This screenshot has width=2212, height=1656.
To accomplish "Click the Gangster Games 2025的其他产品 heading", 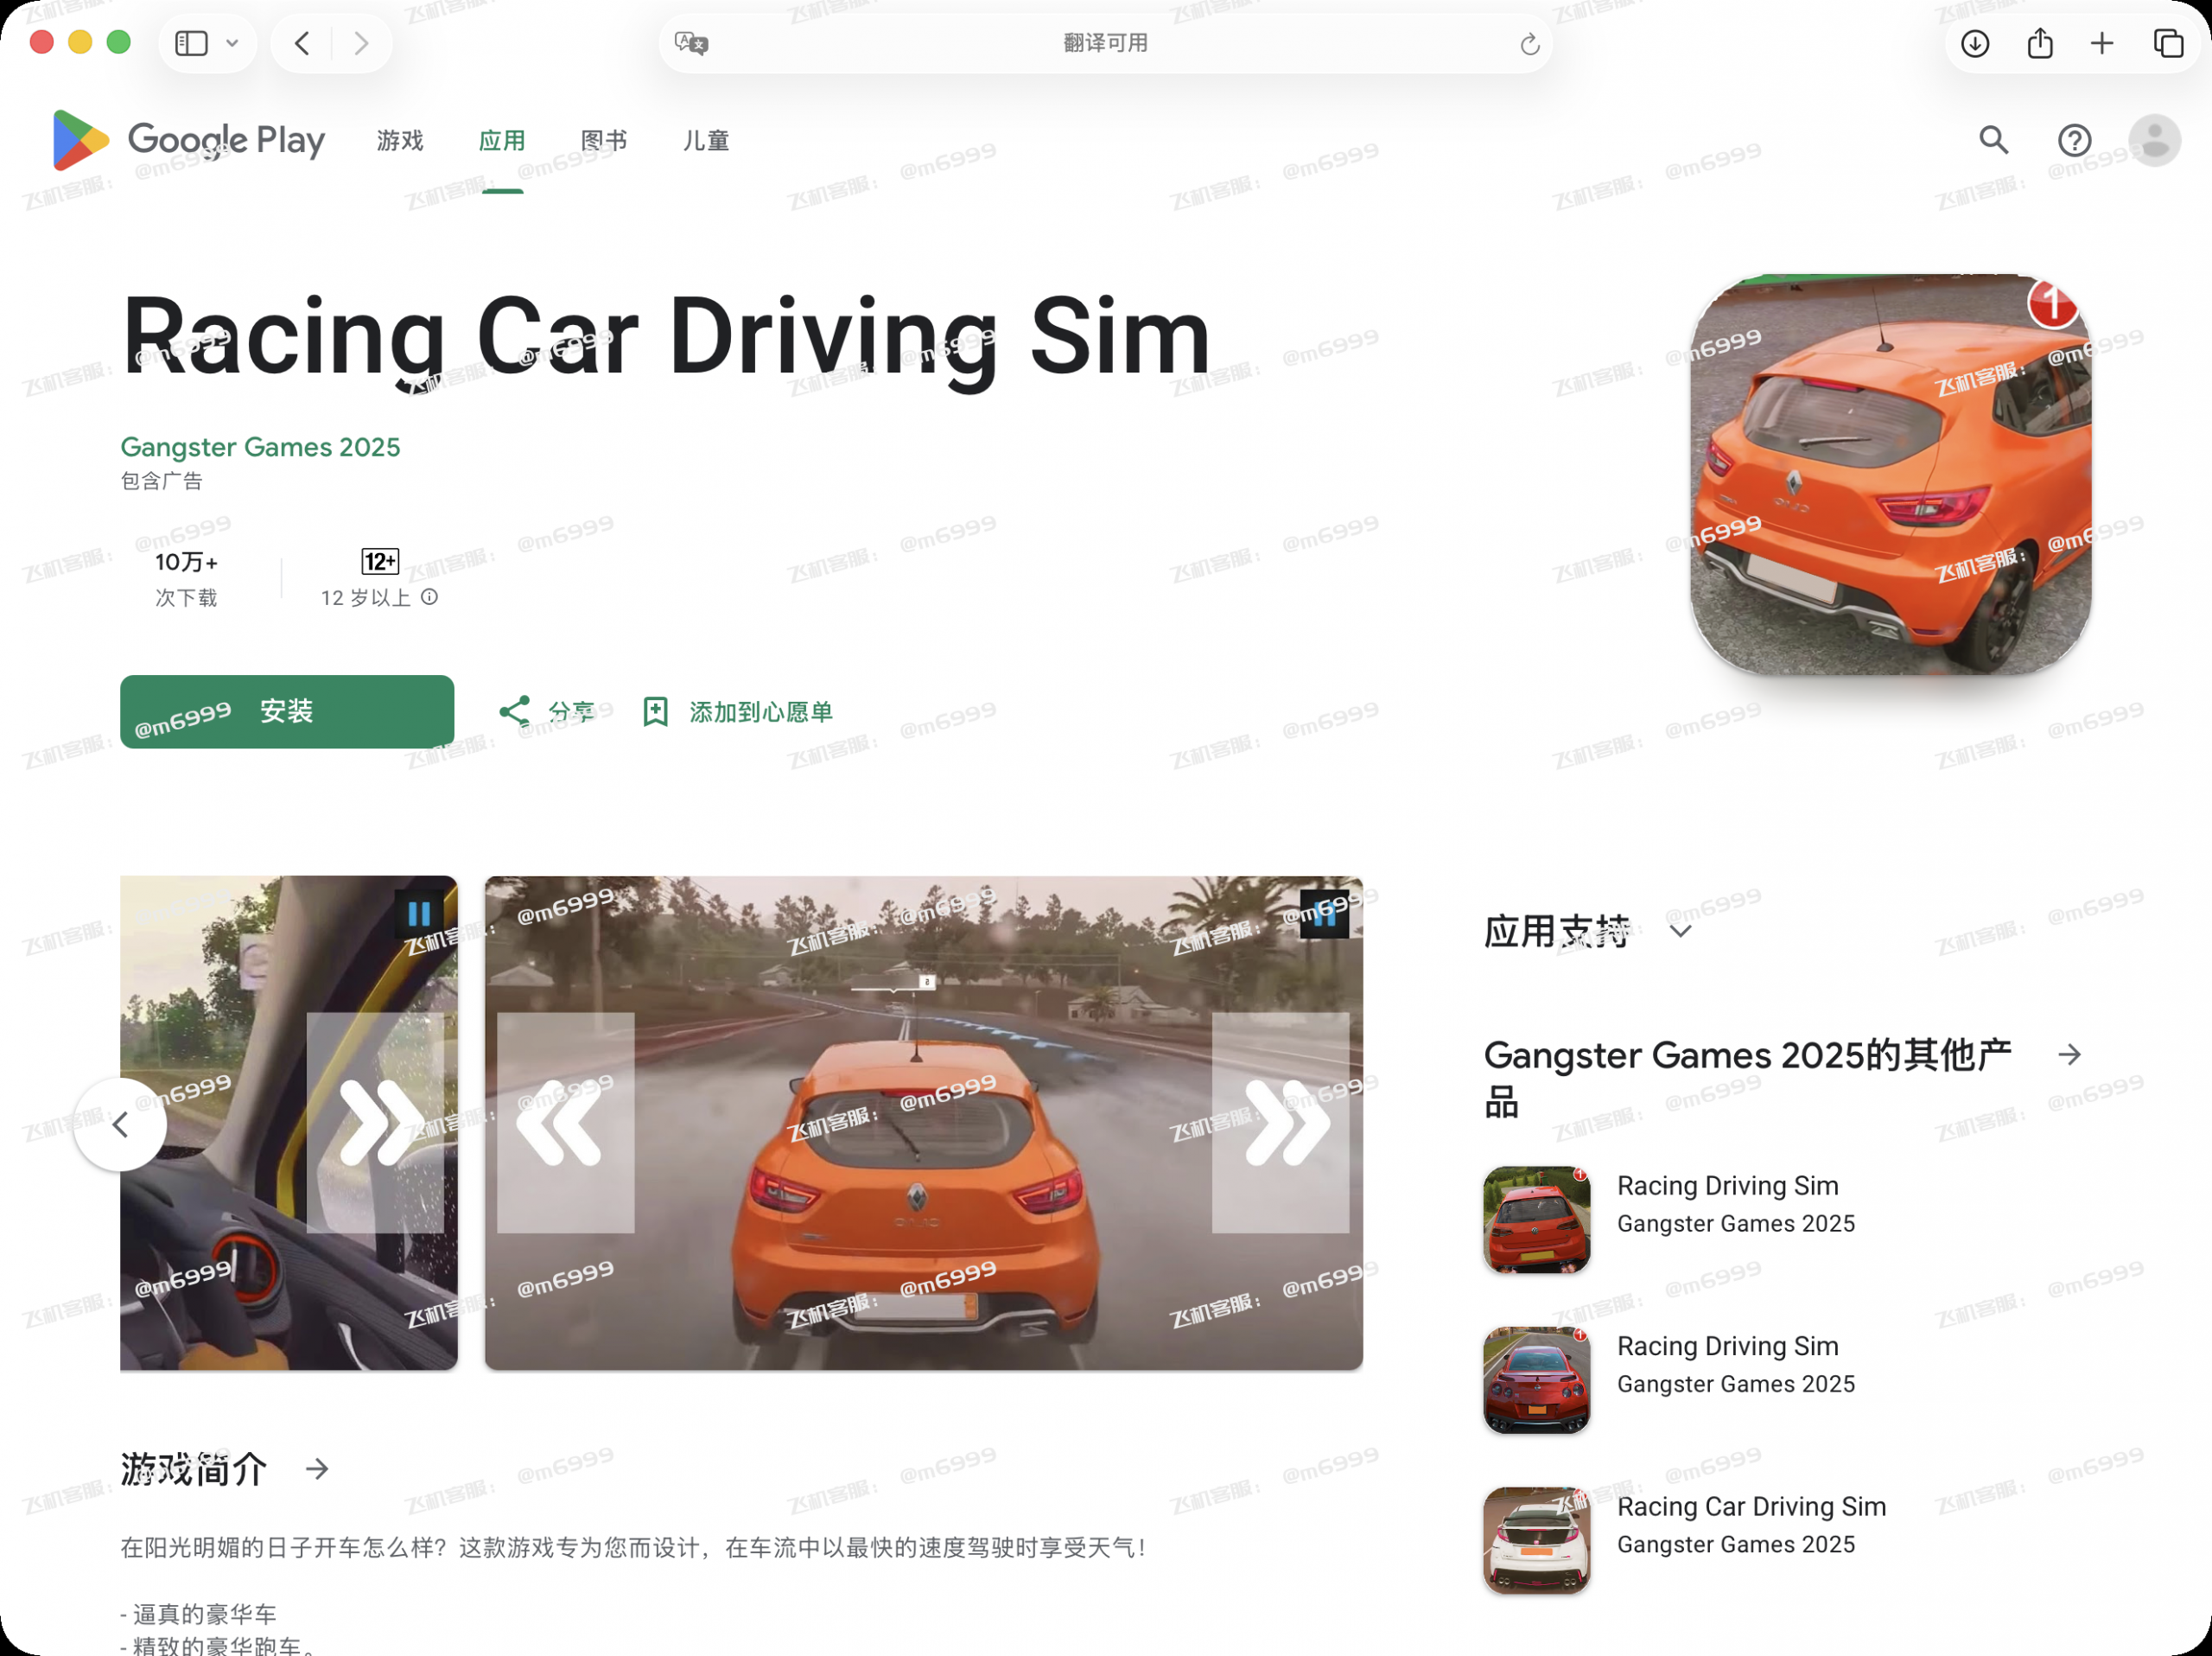I will pos(1747,1078).
